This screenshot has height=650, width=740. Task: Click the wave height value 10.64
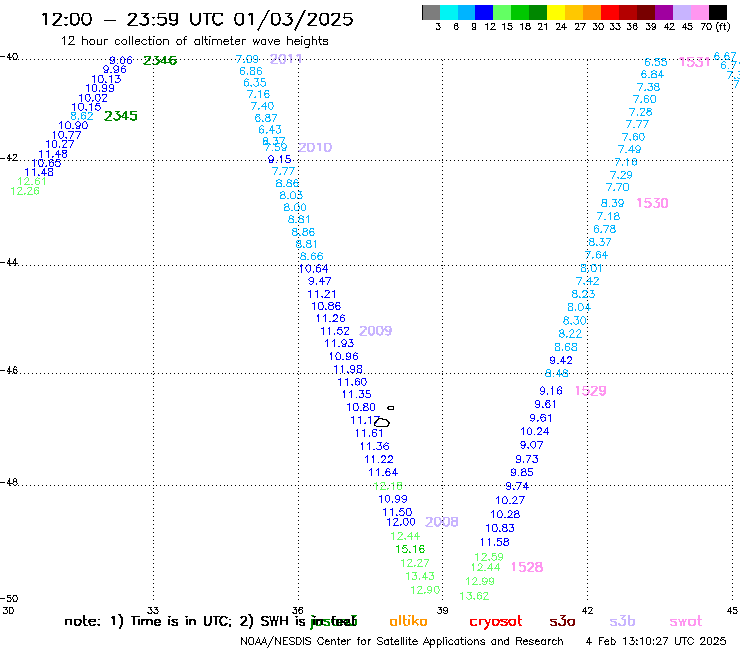pyautogui.click(x=313, y=269)
